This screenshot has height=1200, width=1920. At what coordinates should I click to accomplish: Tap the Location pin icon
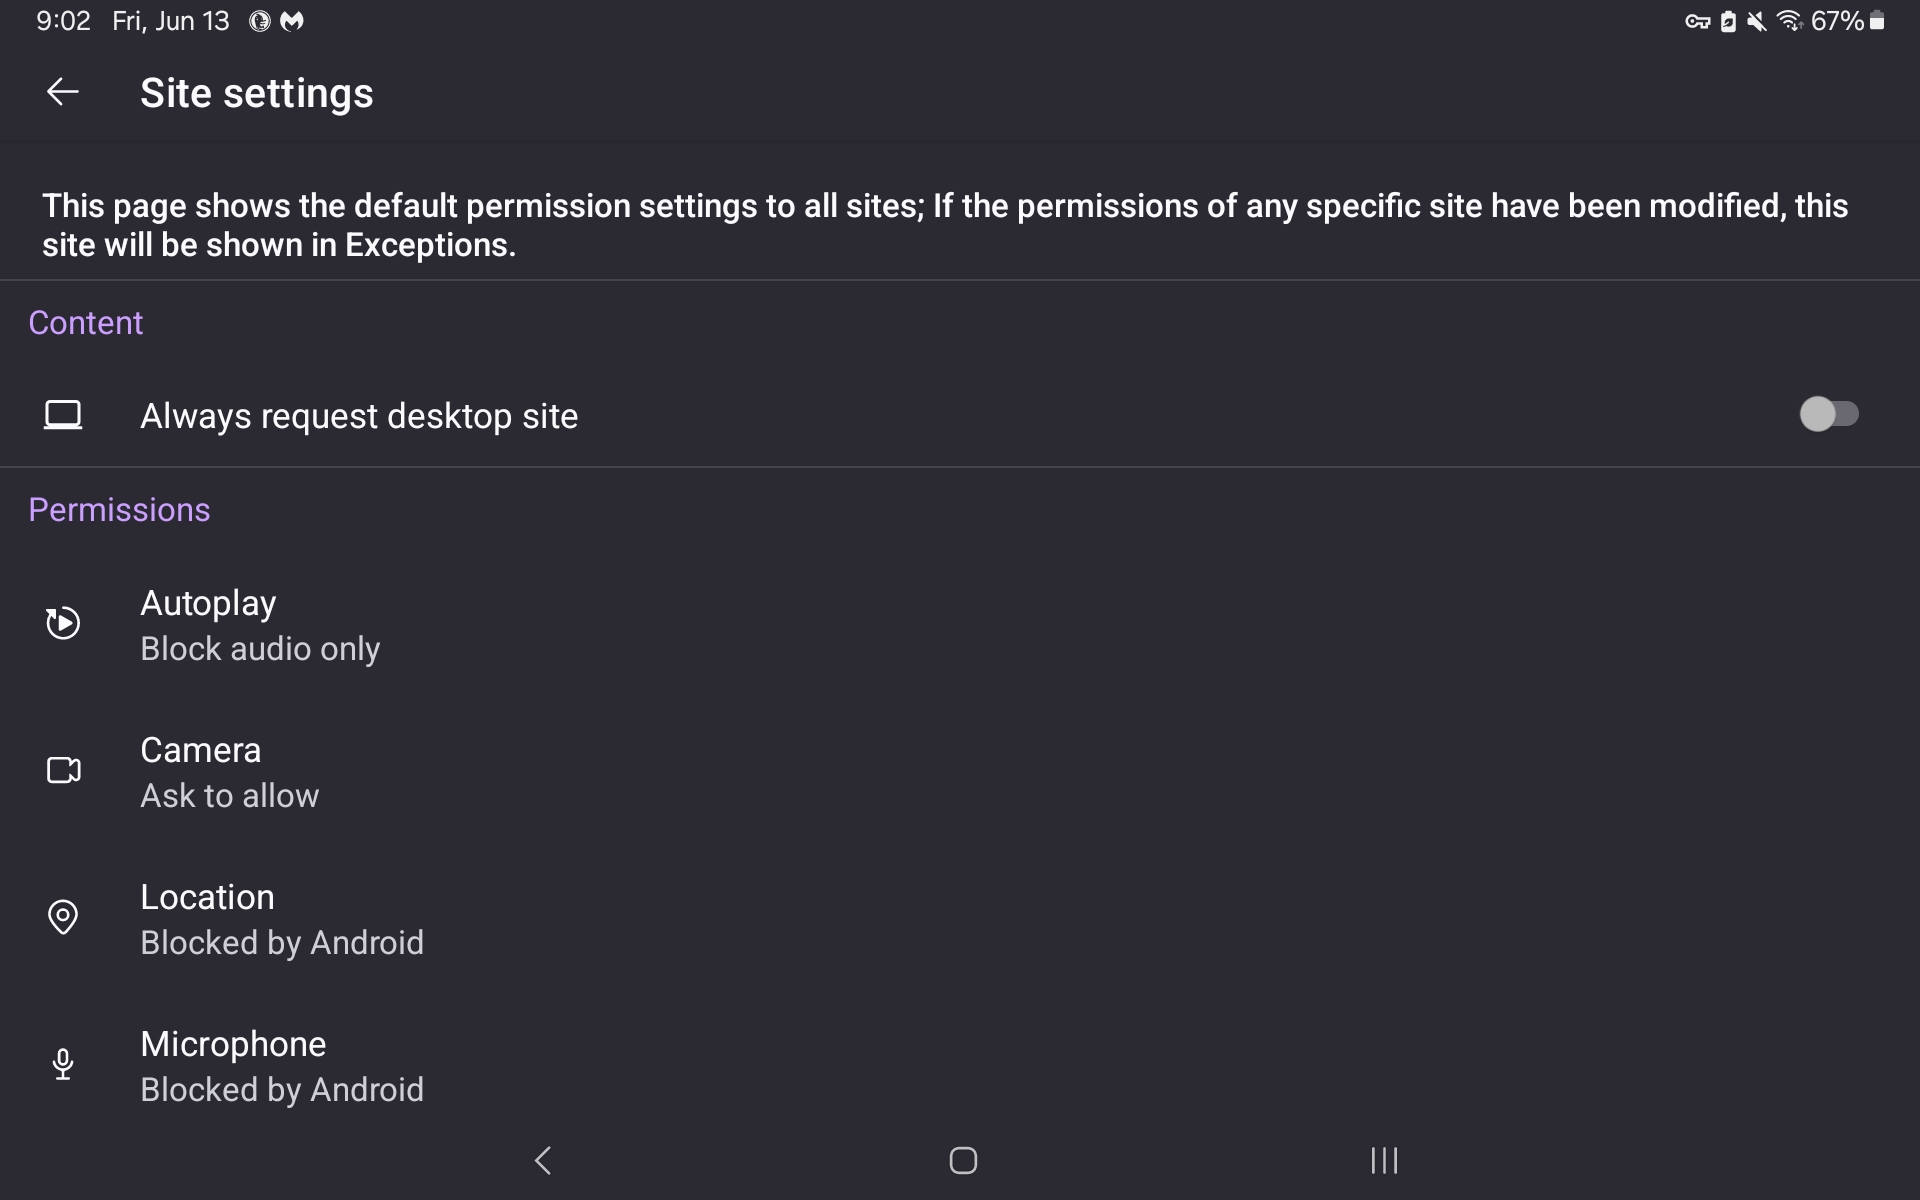62,917
